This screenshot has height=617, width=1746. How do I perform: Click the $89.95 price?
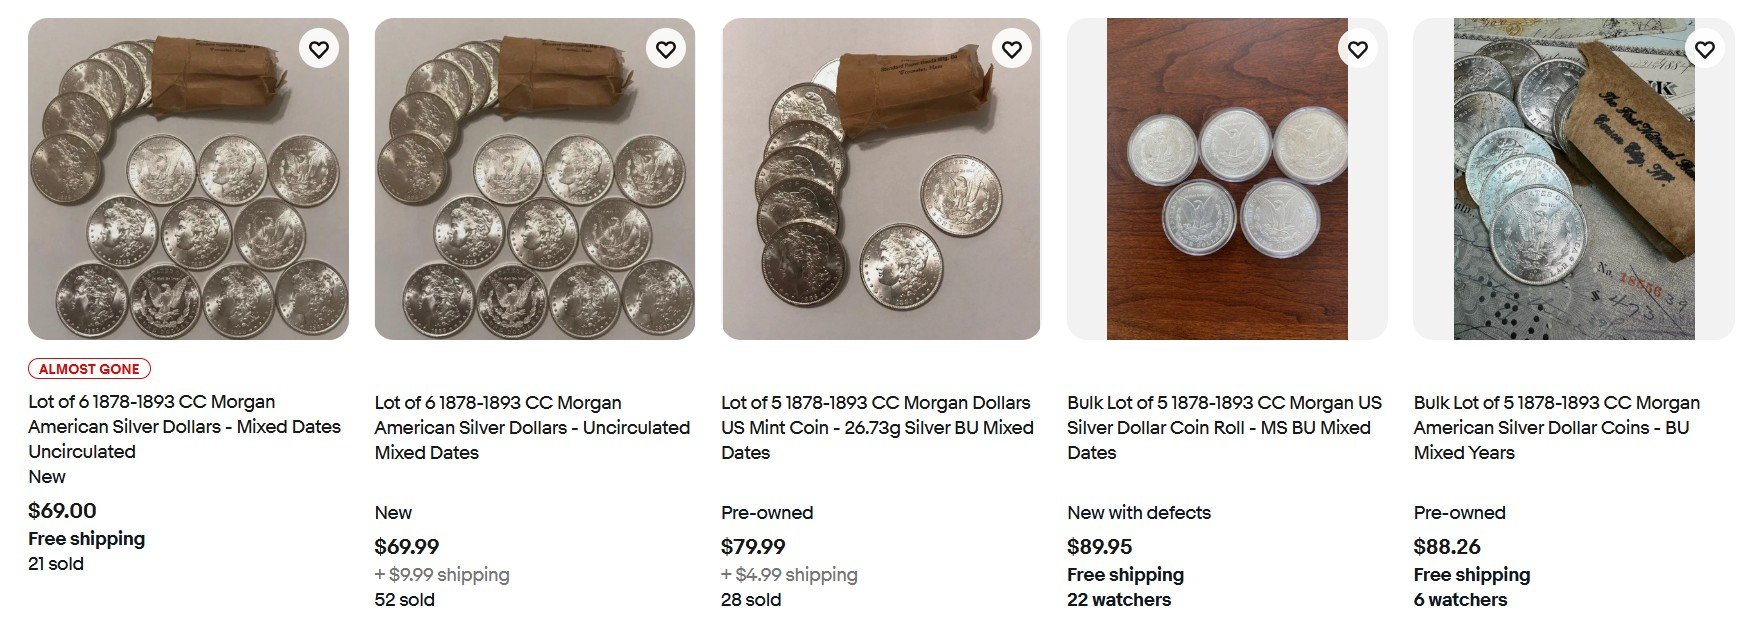click(x=1099, y=547)
